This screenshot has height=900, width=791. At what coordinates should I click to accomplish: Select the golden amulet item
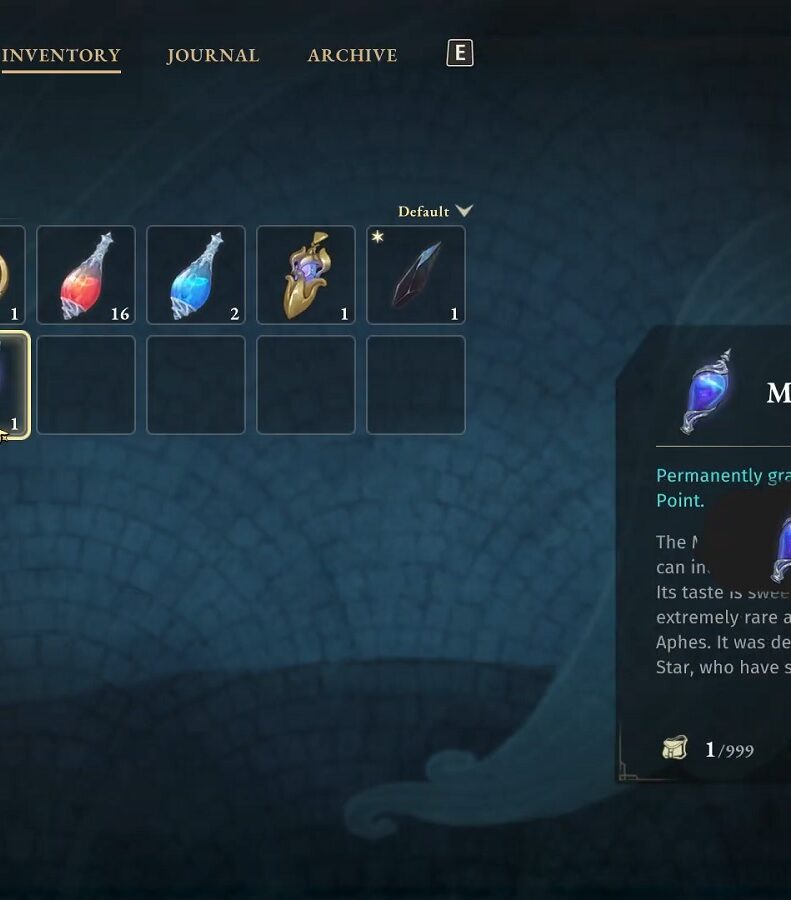pyautogui.click(x=306, y=275)
